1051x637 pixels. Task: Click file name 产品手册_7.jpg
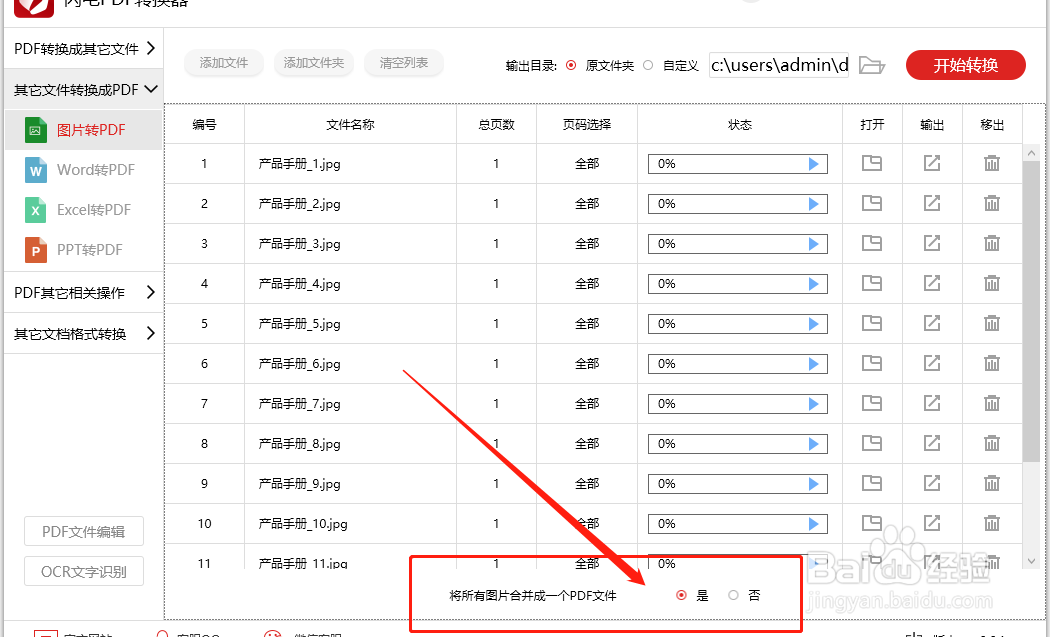300,404
